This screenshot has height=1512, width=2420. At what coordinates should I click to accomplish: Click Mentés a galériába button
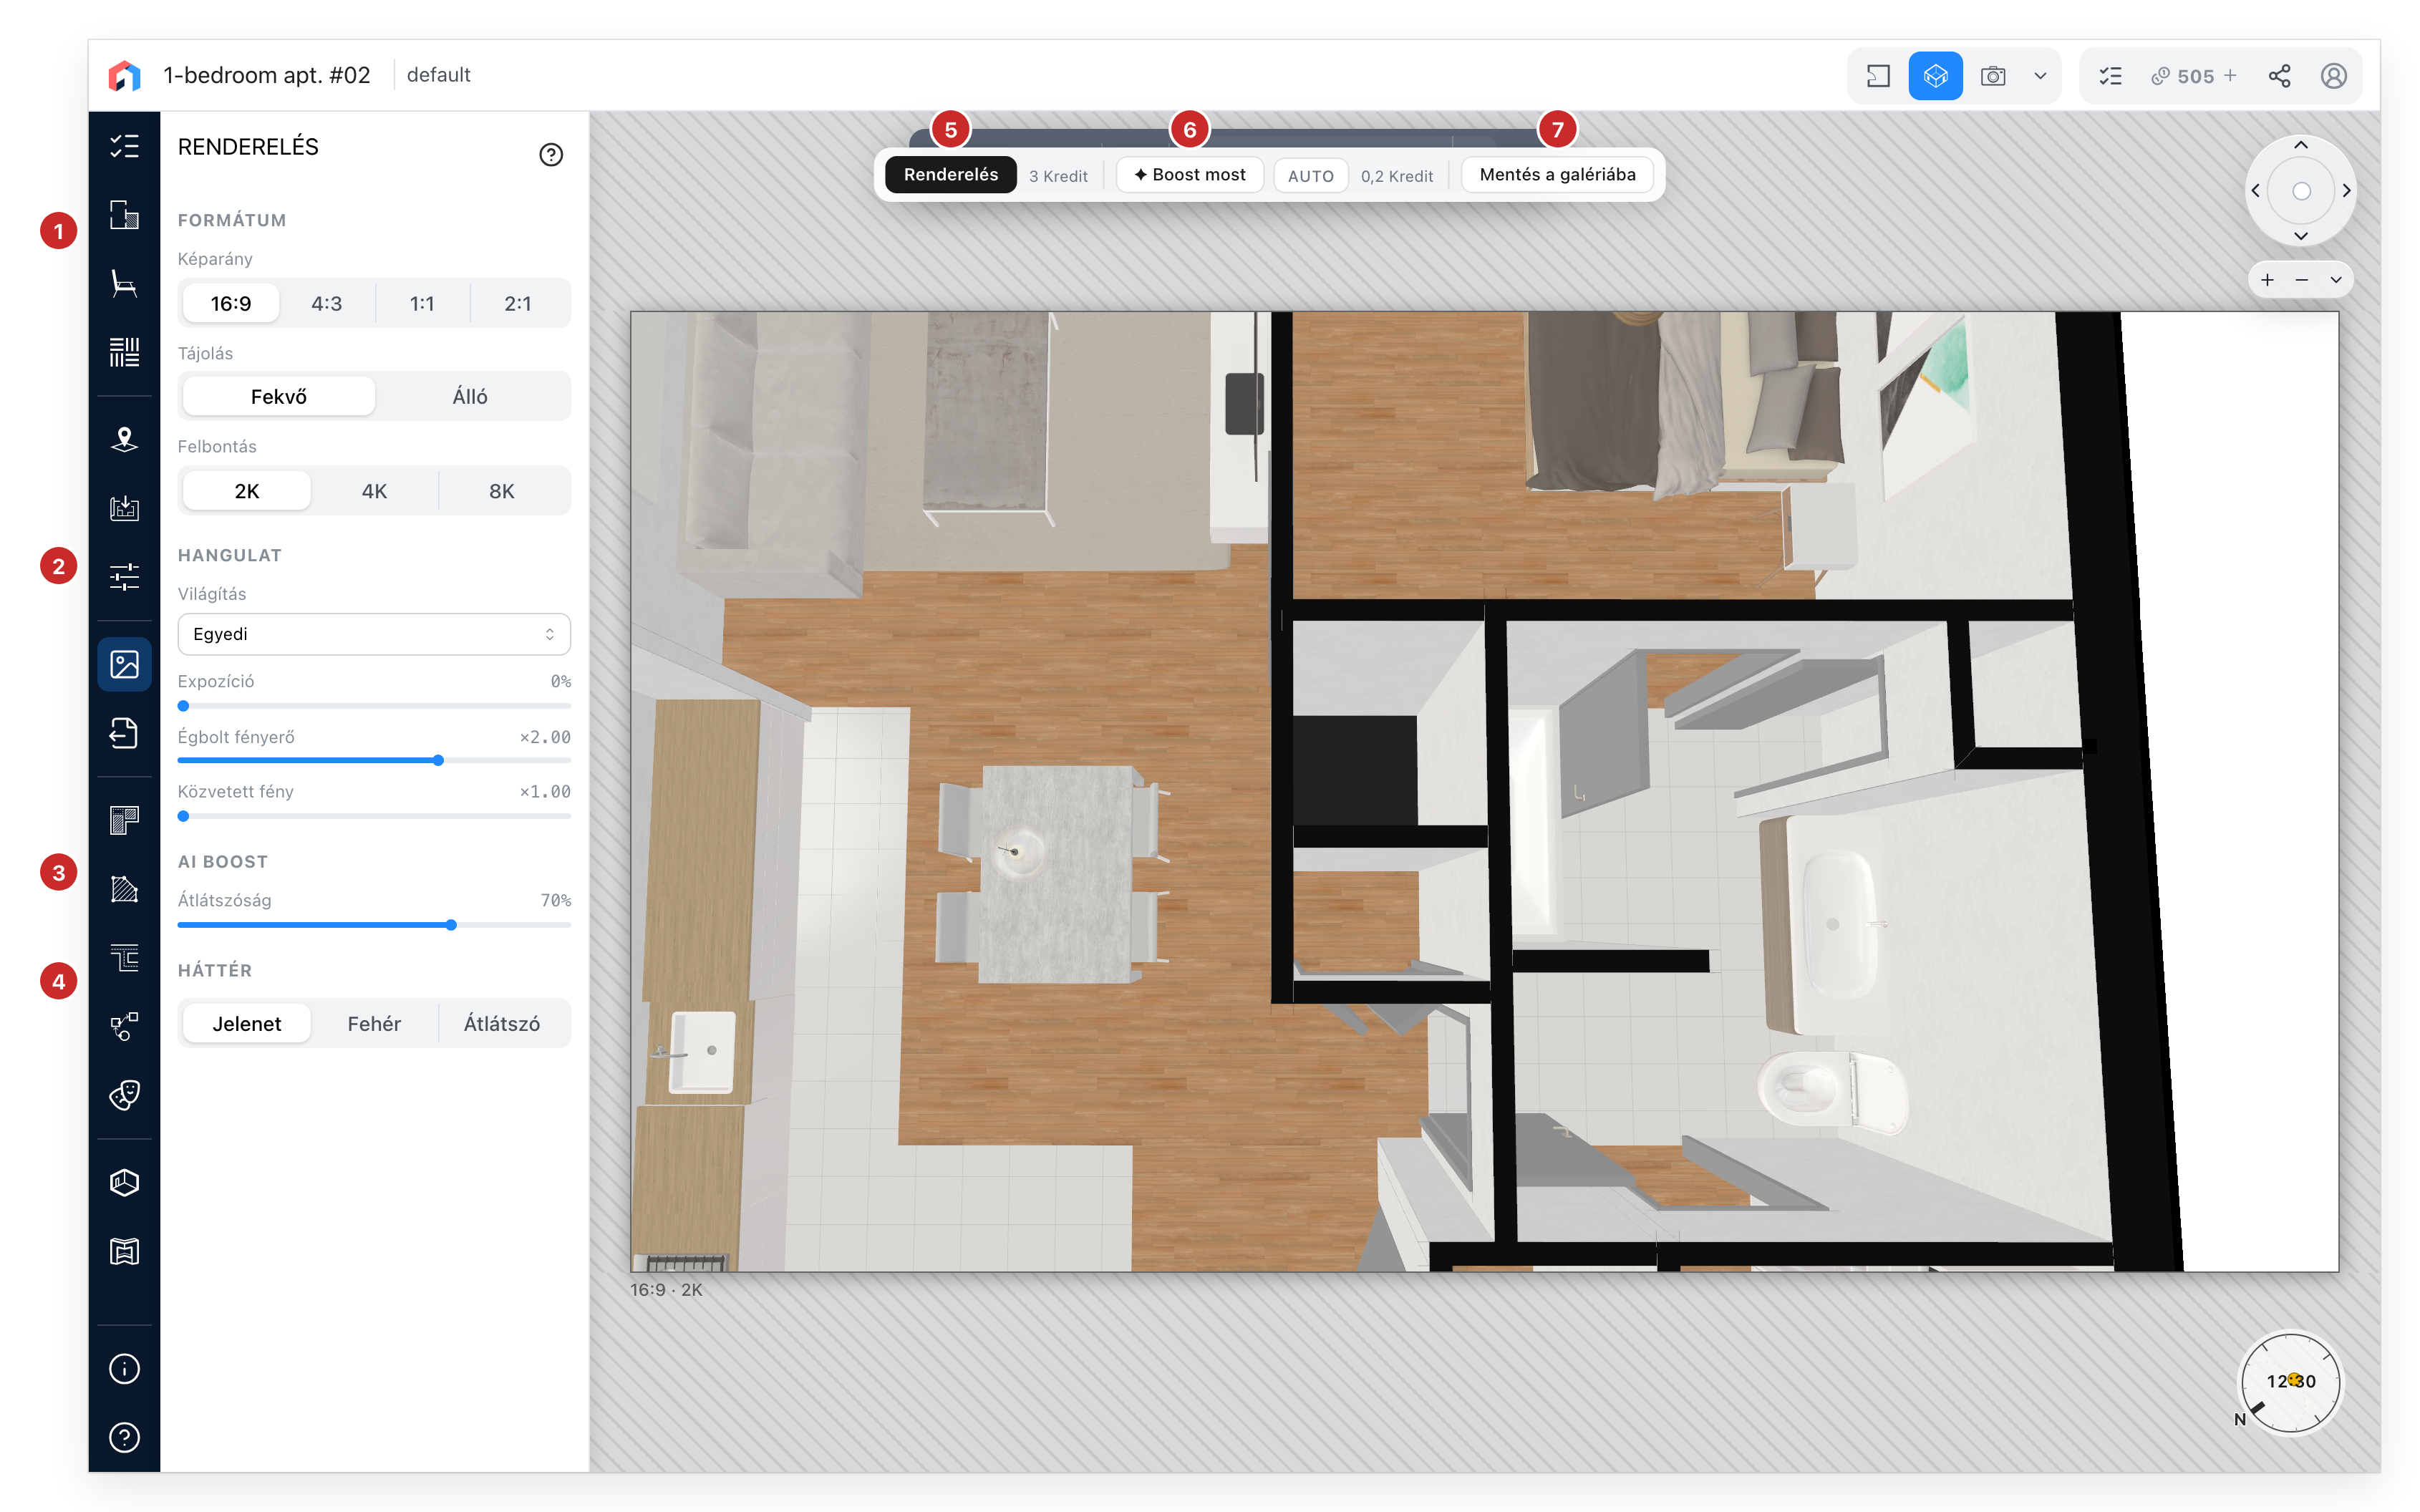[x=1557, y=175]
